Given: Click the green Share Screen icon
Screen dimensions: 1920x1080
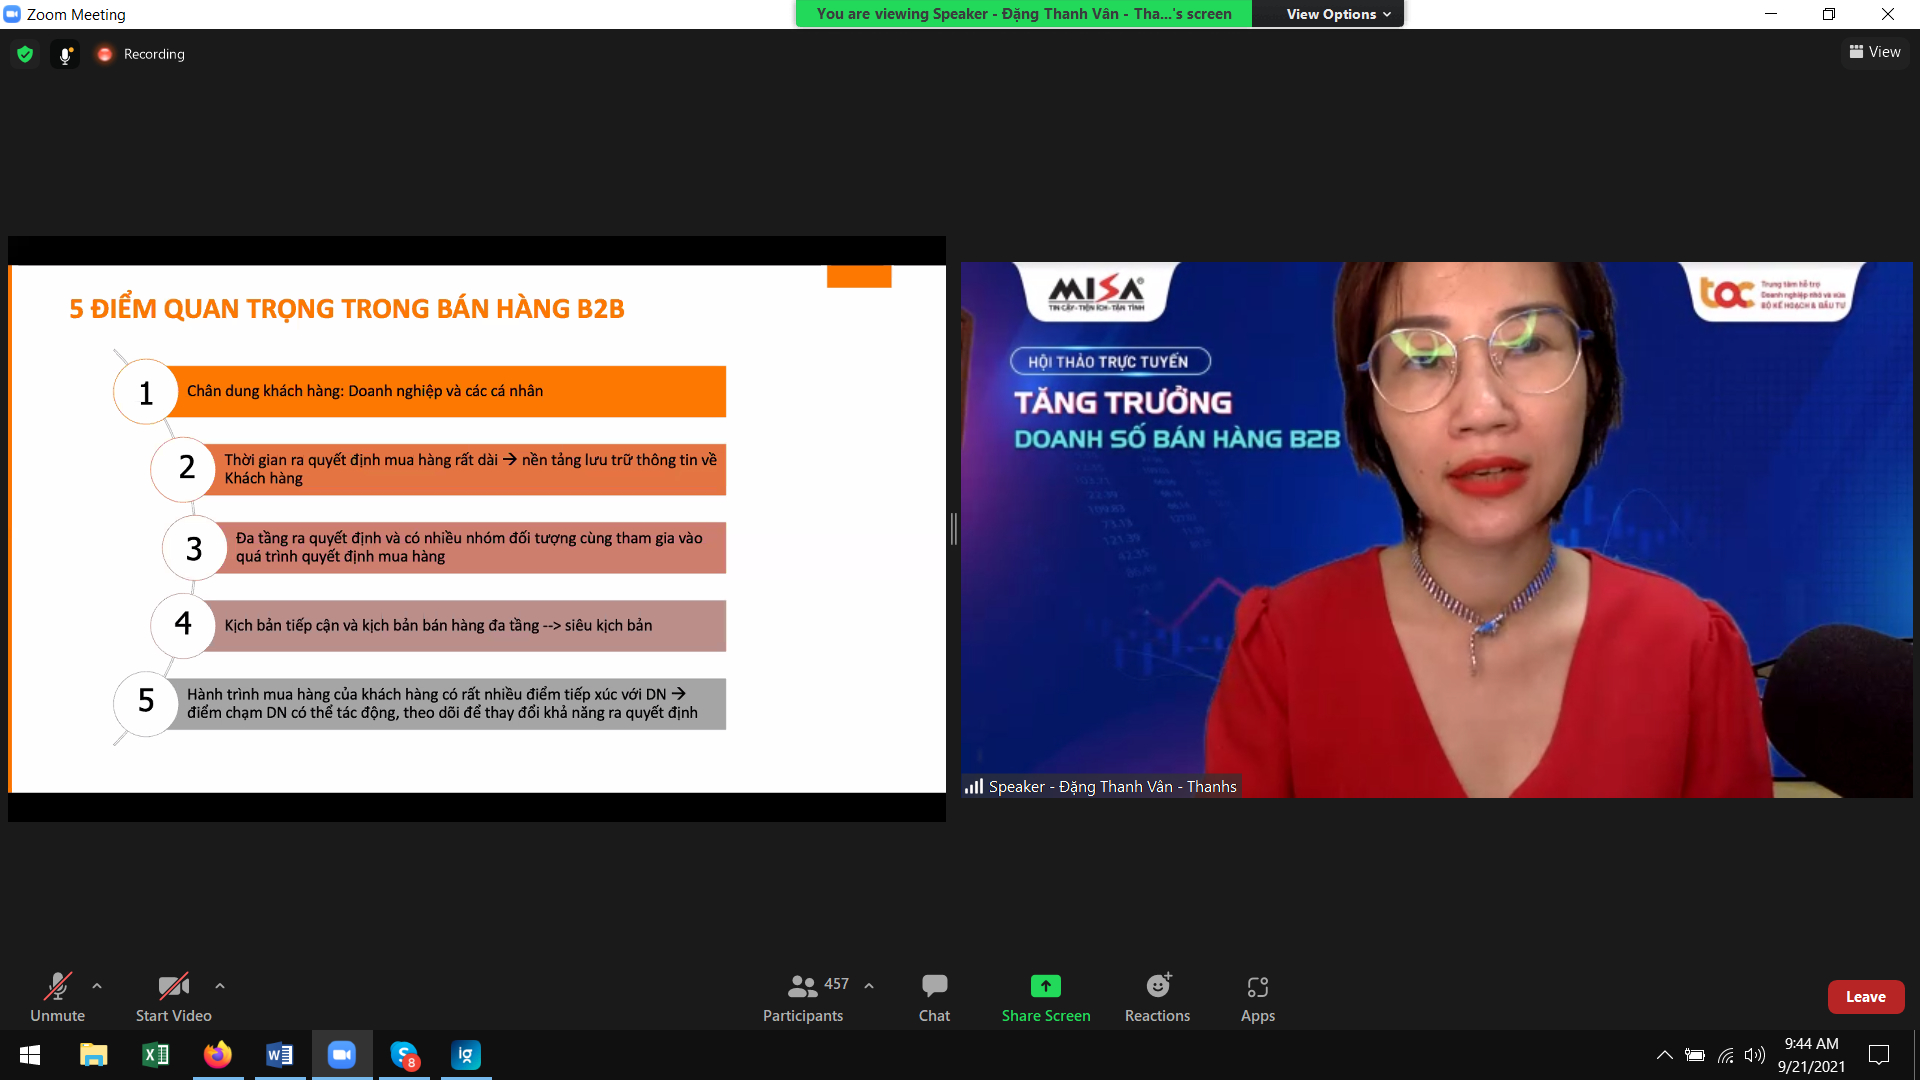Looking at the screenshot, I should [1045, 986].
